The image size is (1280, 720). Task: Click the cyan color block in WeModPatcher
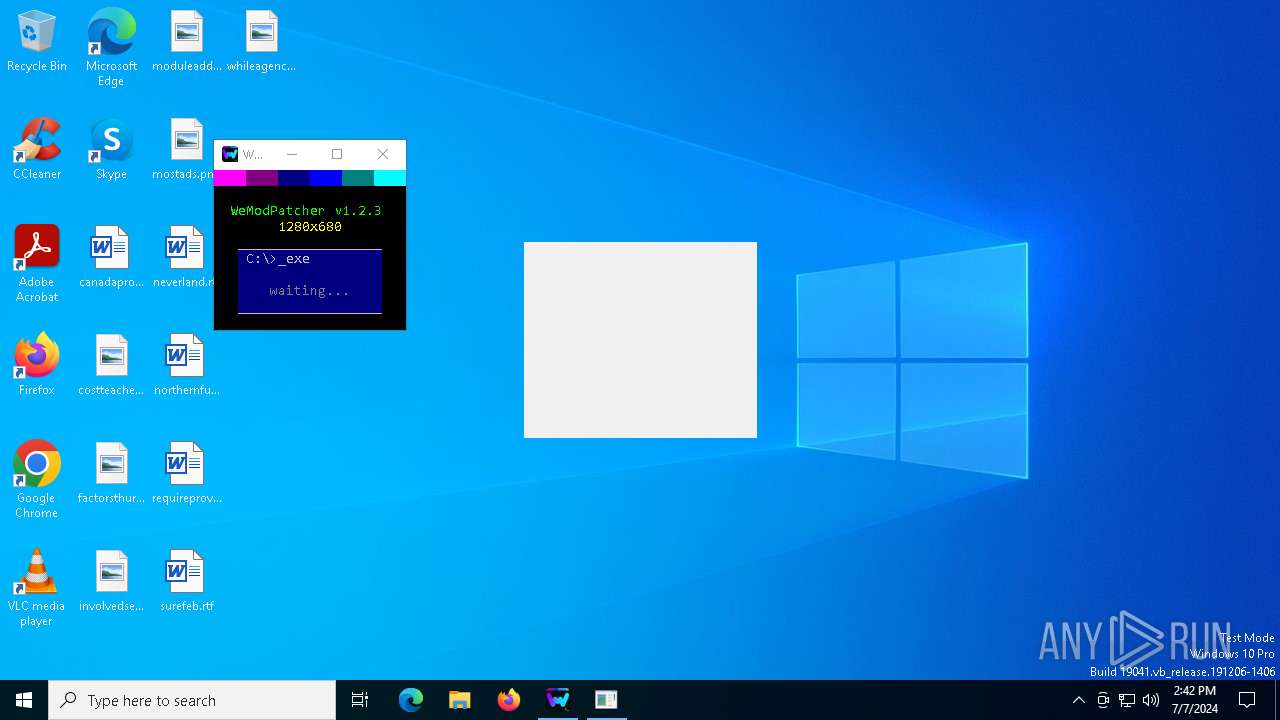point(390,178)
